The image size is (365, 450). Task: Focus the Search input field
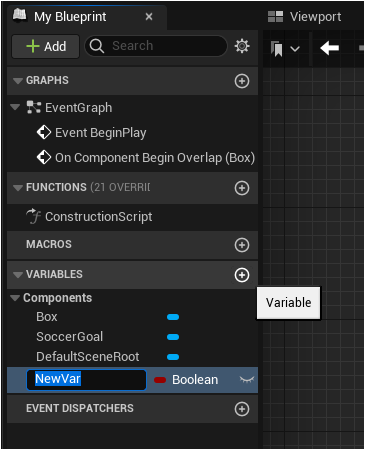click(156, 46)
